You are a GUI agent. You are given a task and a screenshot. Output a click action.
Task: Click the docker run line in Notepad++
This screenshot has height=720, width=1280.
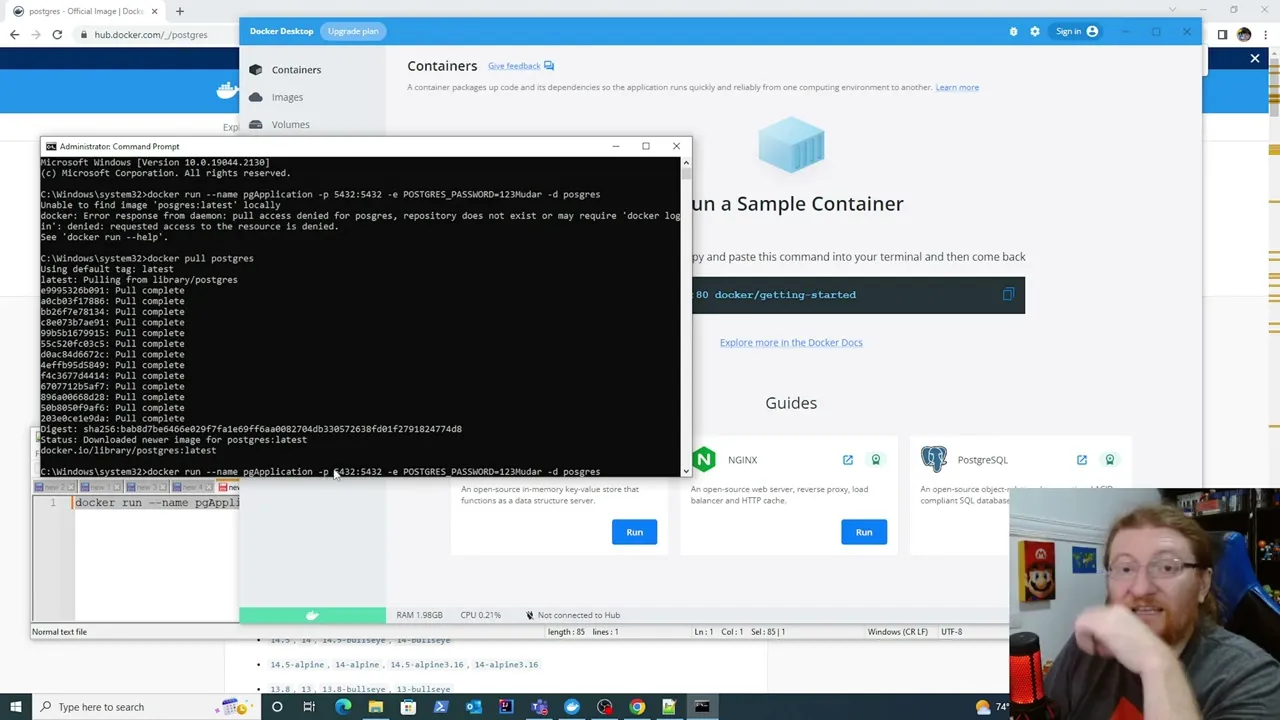click(156, 502)
